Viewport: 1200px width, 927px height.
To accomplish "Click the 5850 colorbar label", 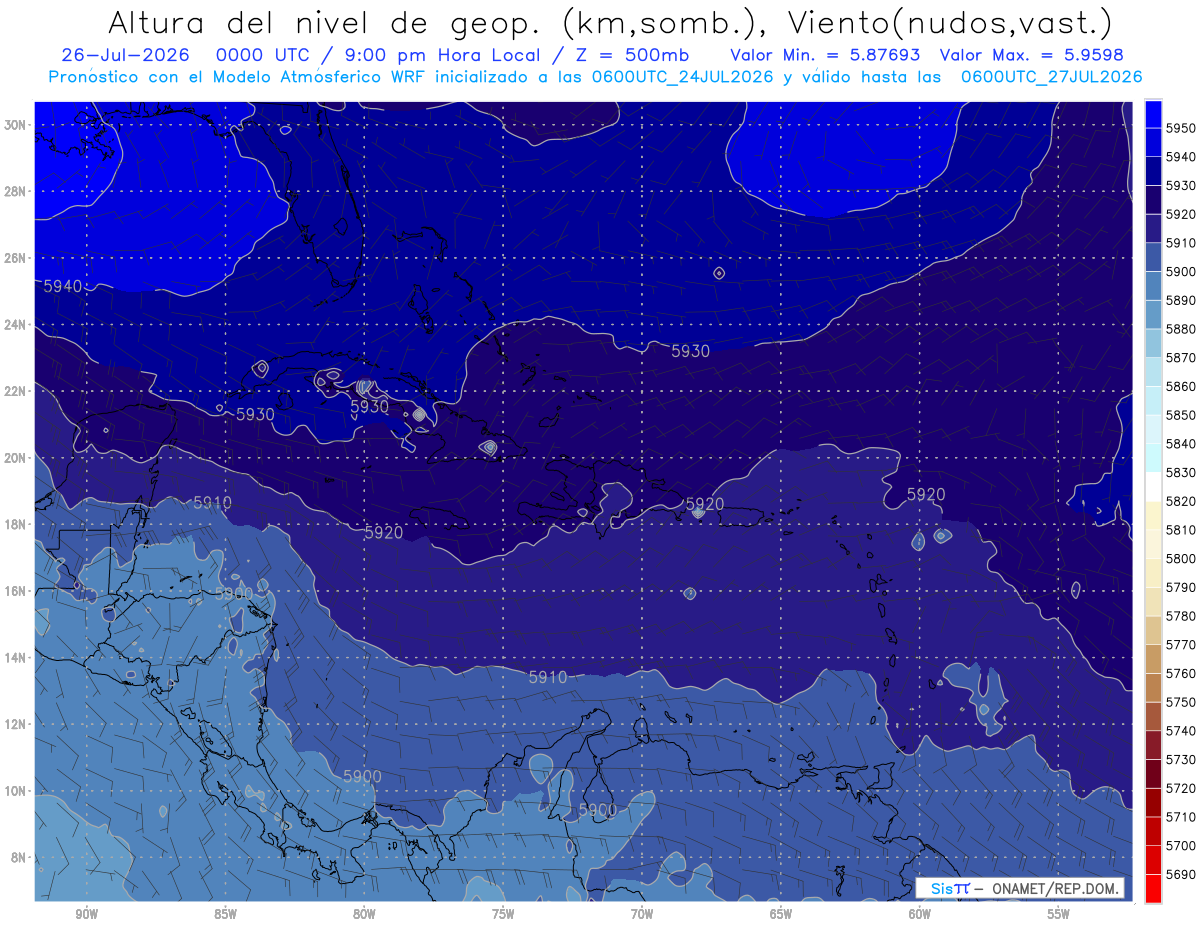I will tap(1182, 415).
